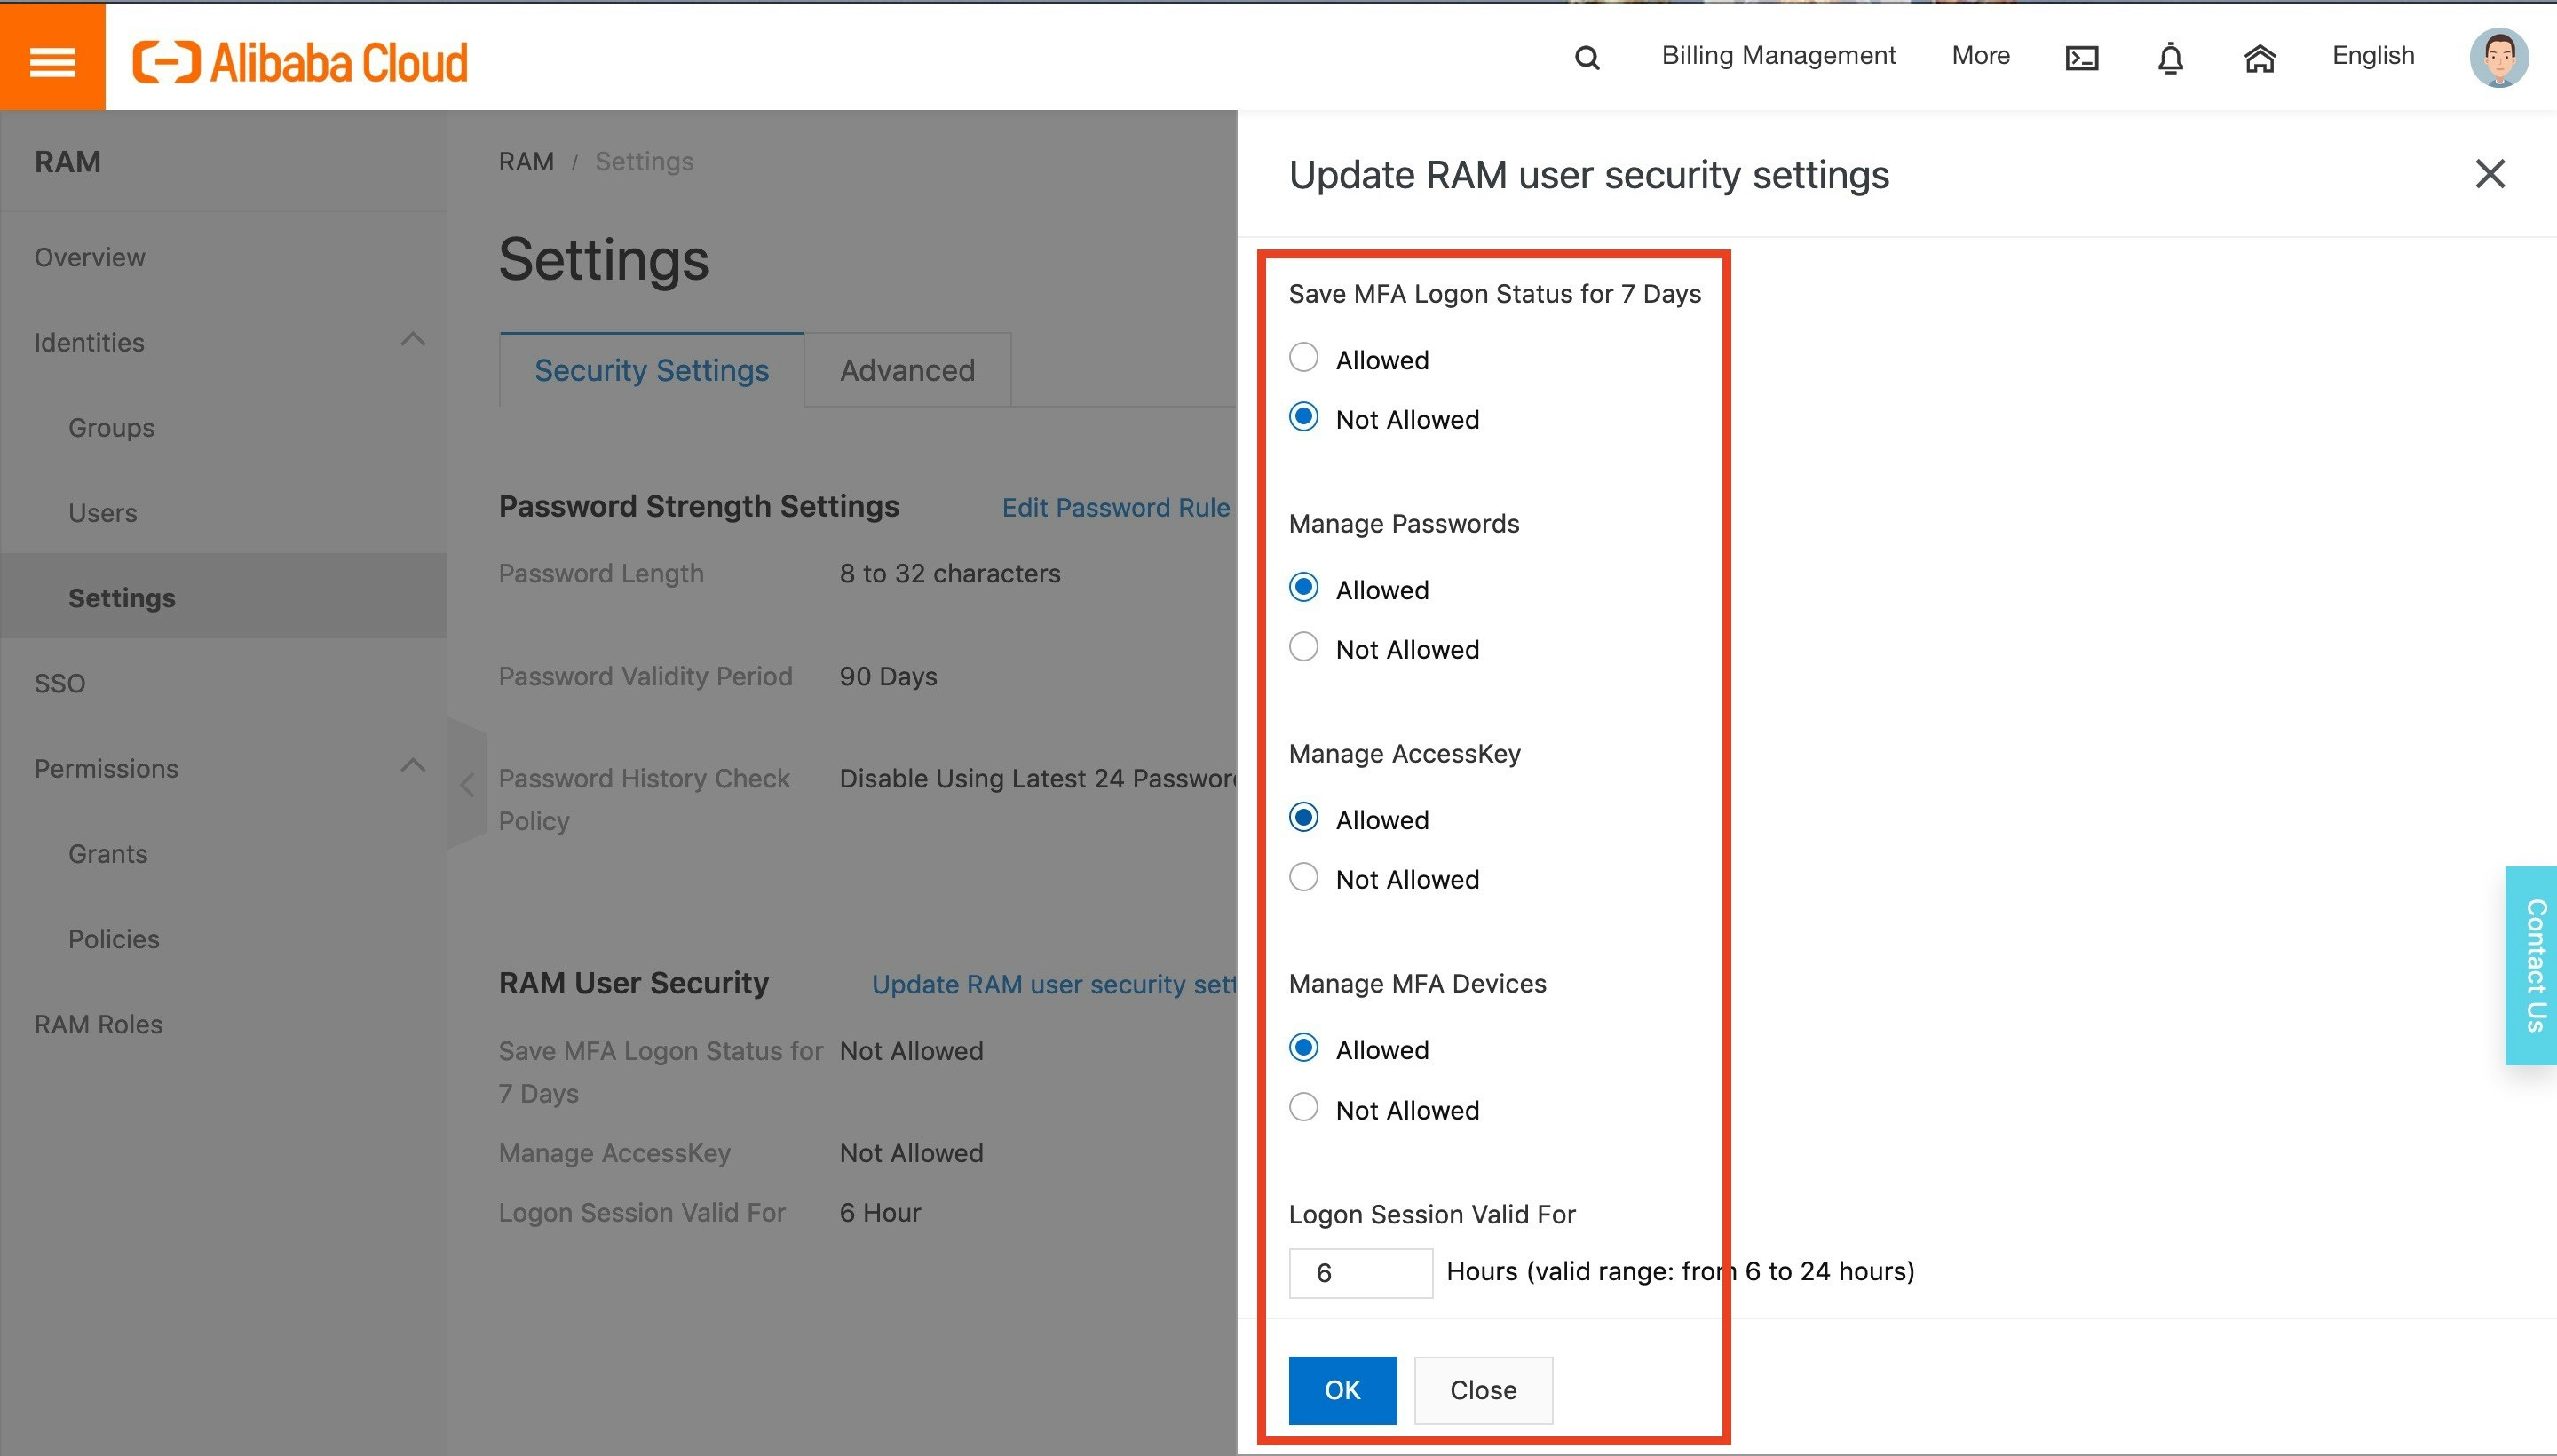This screenshot has width=2557, height=1456.
Task: Open Billing Management
Action: point(1778,56)
